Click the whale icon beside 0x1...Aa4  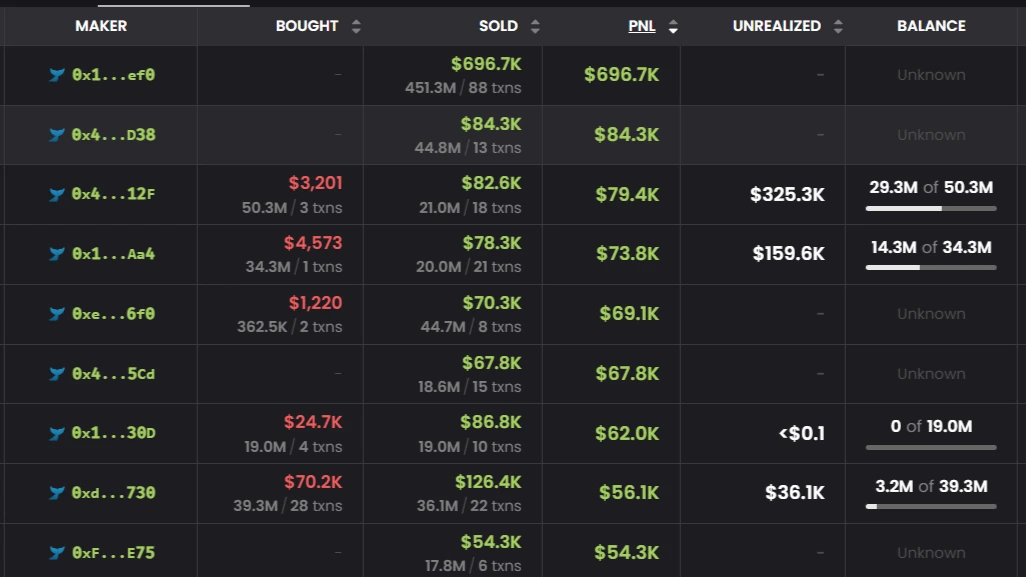click(57, 254)
